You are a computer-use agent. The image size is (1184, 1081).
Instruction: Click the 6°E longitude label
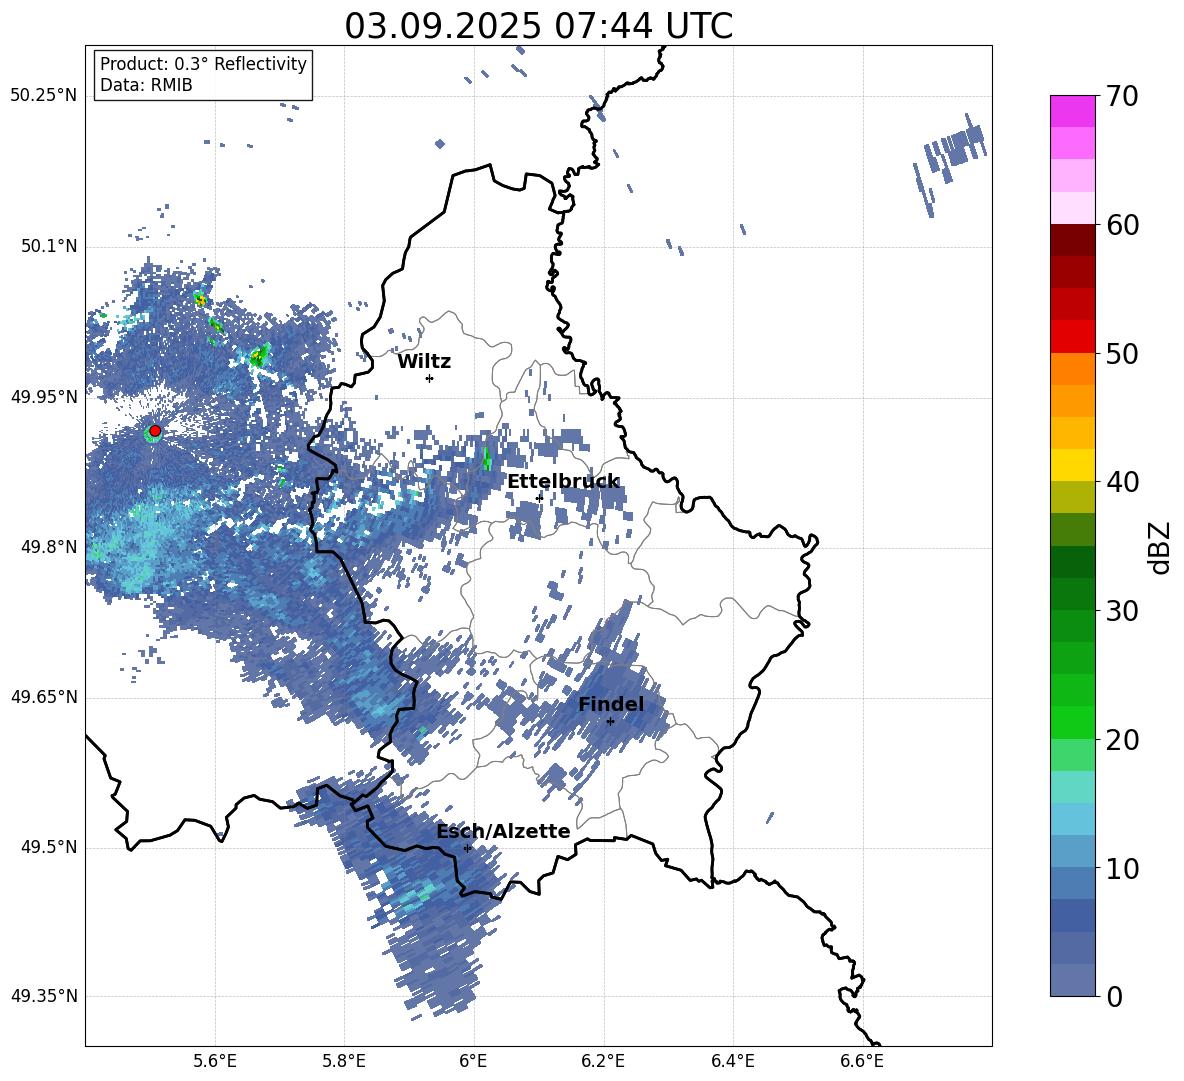[473, 1061]
